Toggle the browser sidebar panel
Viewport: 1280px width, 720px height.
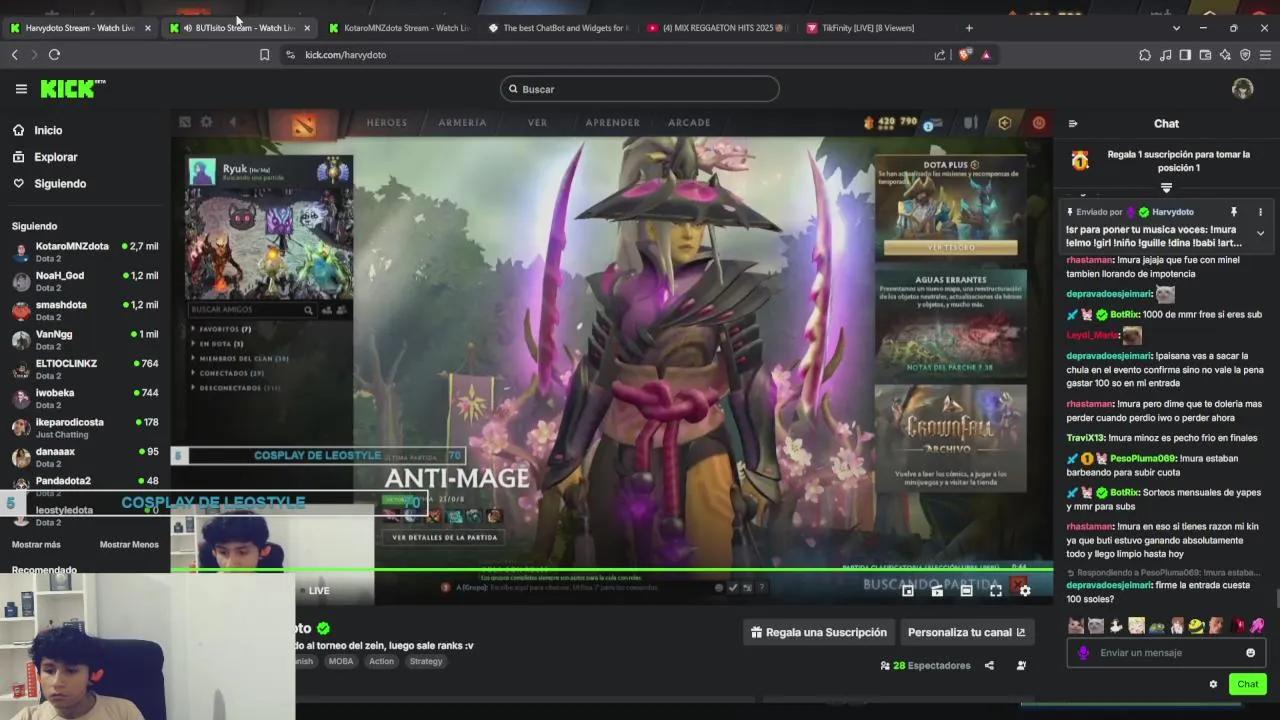coord(1185,55)
